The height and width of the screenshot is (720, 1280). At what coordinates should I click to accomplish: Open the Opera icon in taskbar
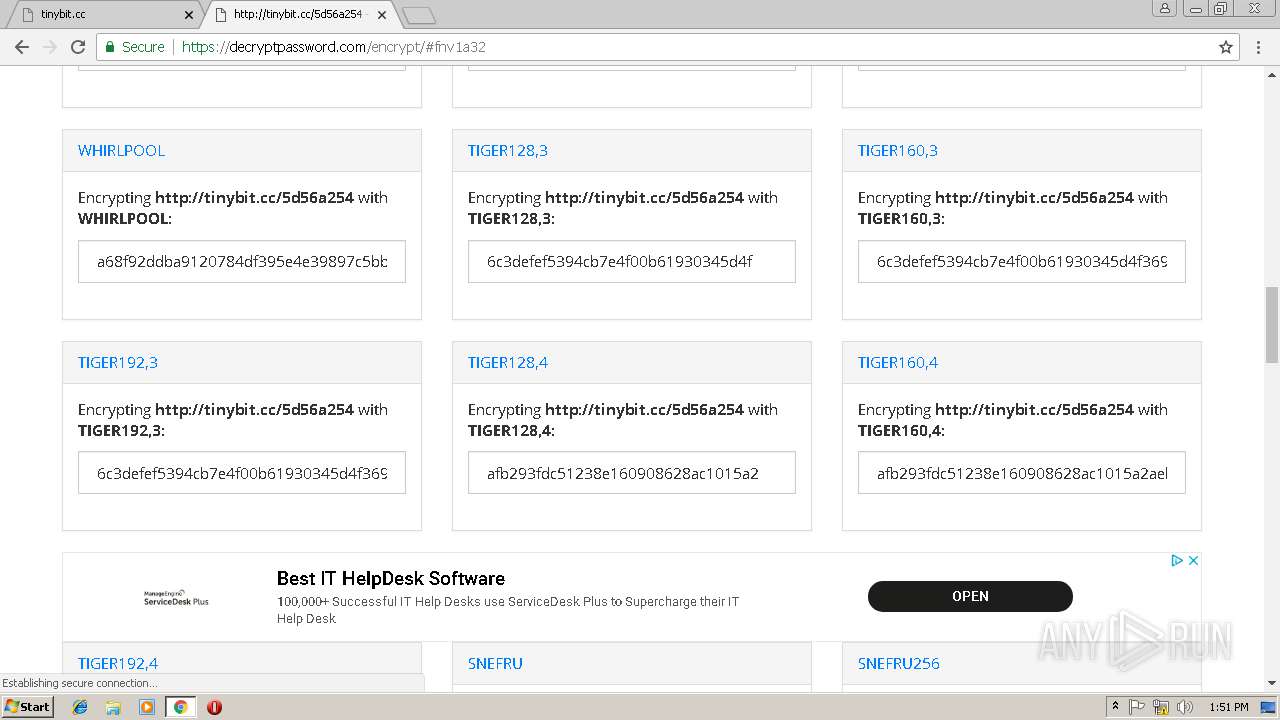214,707
